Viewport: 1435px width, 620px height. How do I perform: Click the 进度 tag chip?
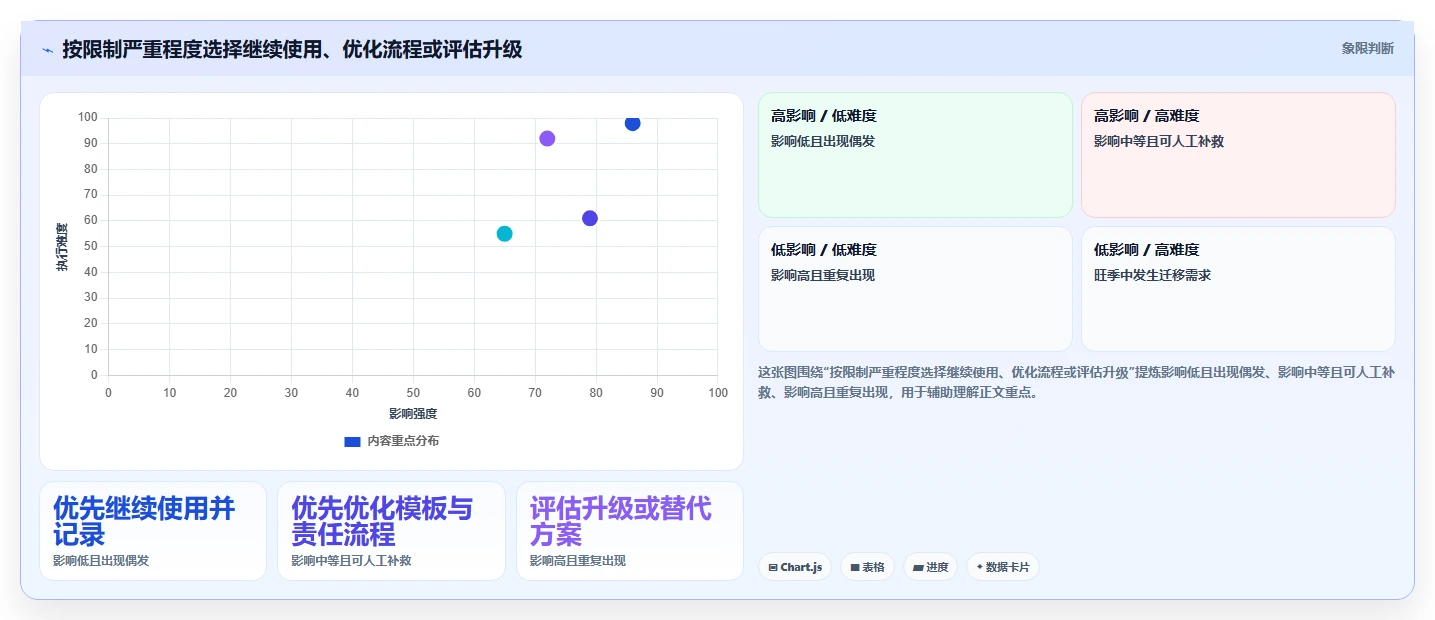[x=930, y=567]
